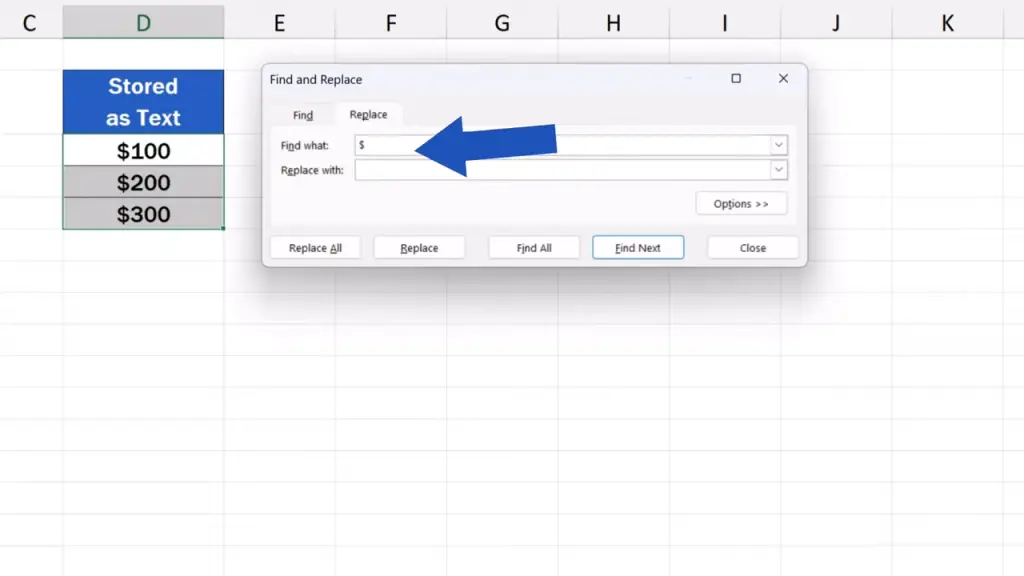Image resolution: width=1024 pixels, height=576 pixels.
Task: Select column K header
Action: point(947,23)
